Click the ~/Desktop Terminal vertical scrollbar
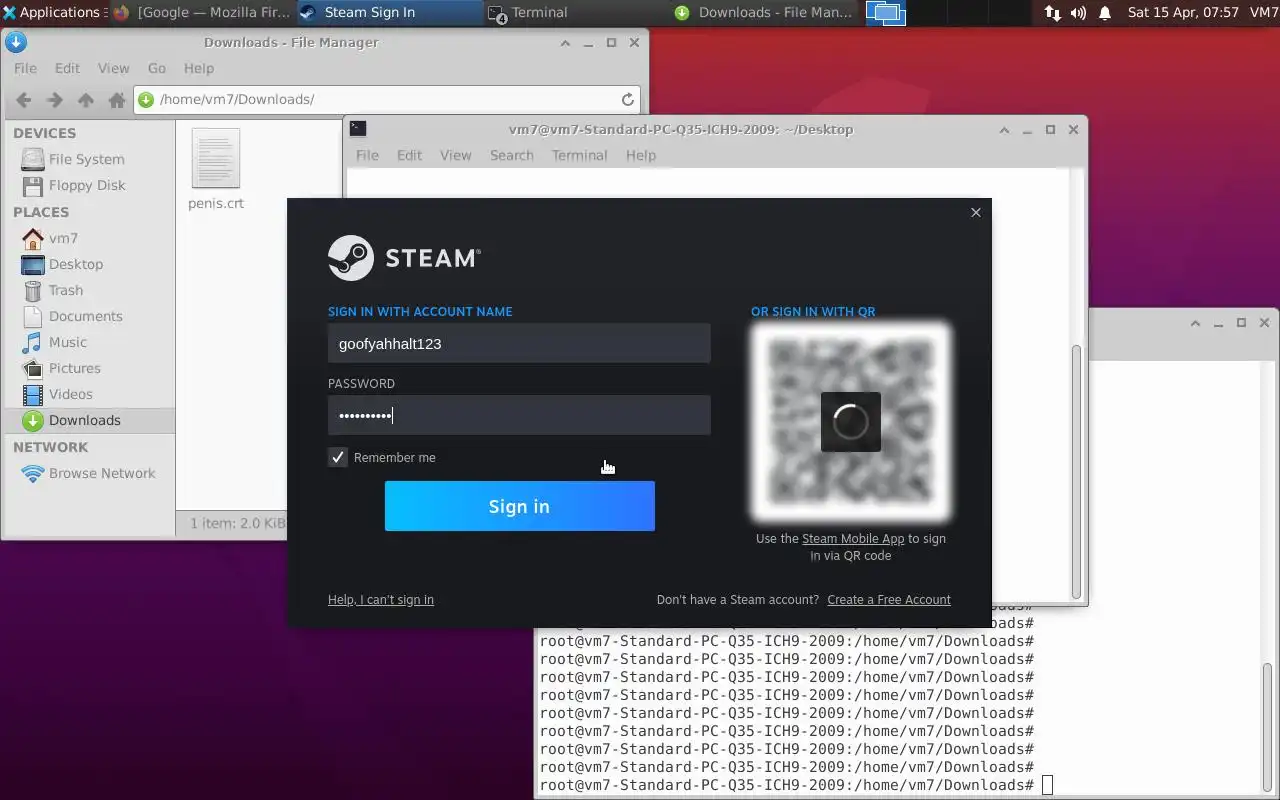 pyautogui.click(x=1076, y=470)
